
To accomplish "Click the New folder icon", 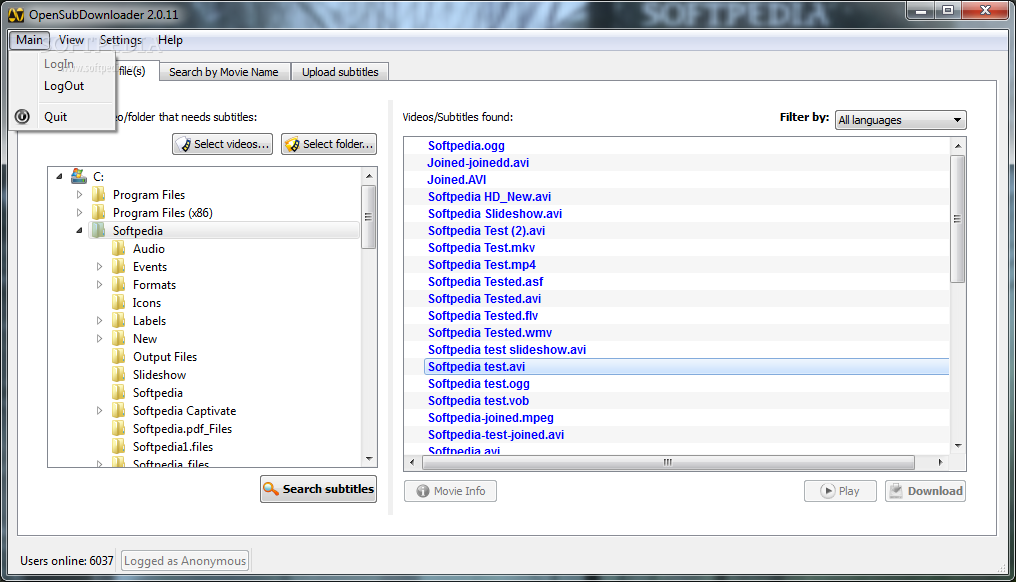I will (x=119, y=339).
